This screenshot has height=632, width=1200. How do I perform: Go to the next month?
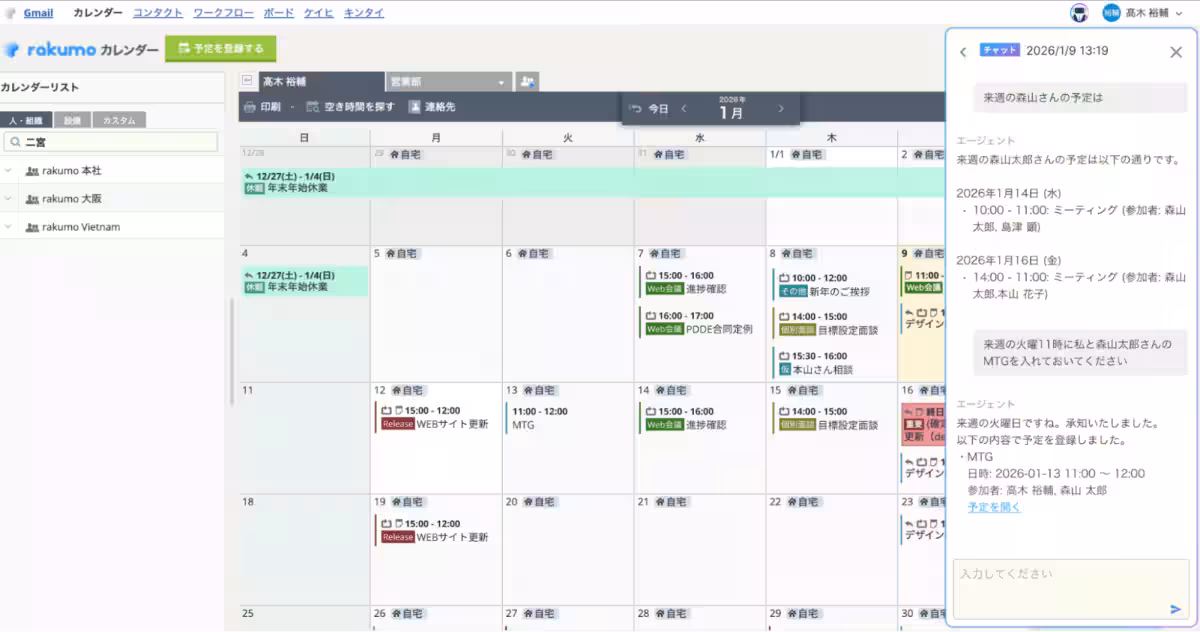(x=781, y=108)
